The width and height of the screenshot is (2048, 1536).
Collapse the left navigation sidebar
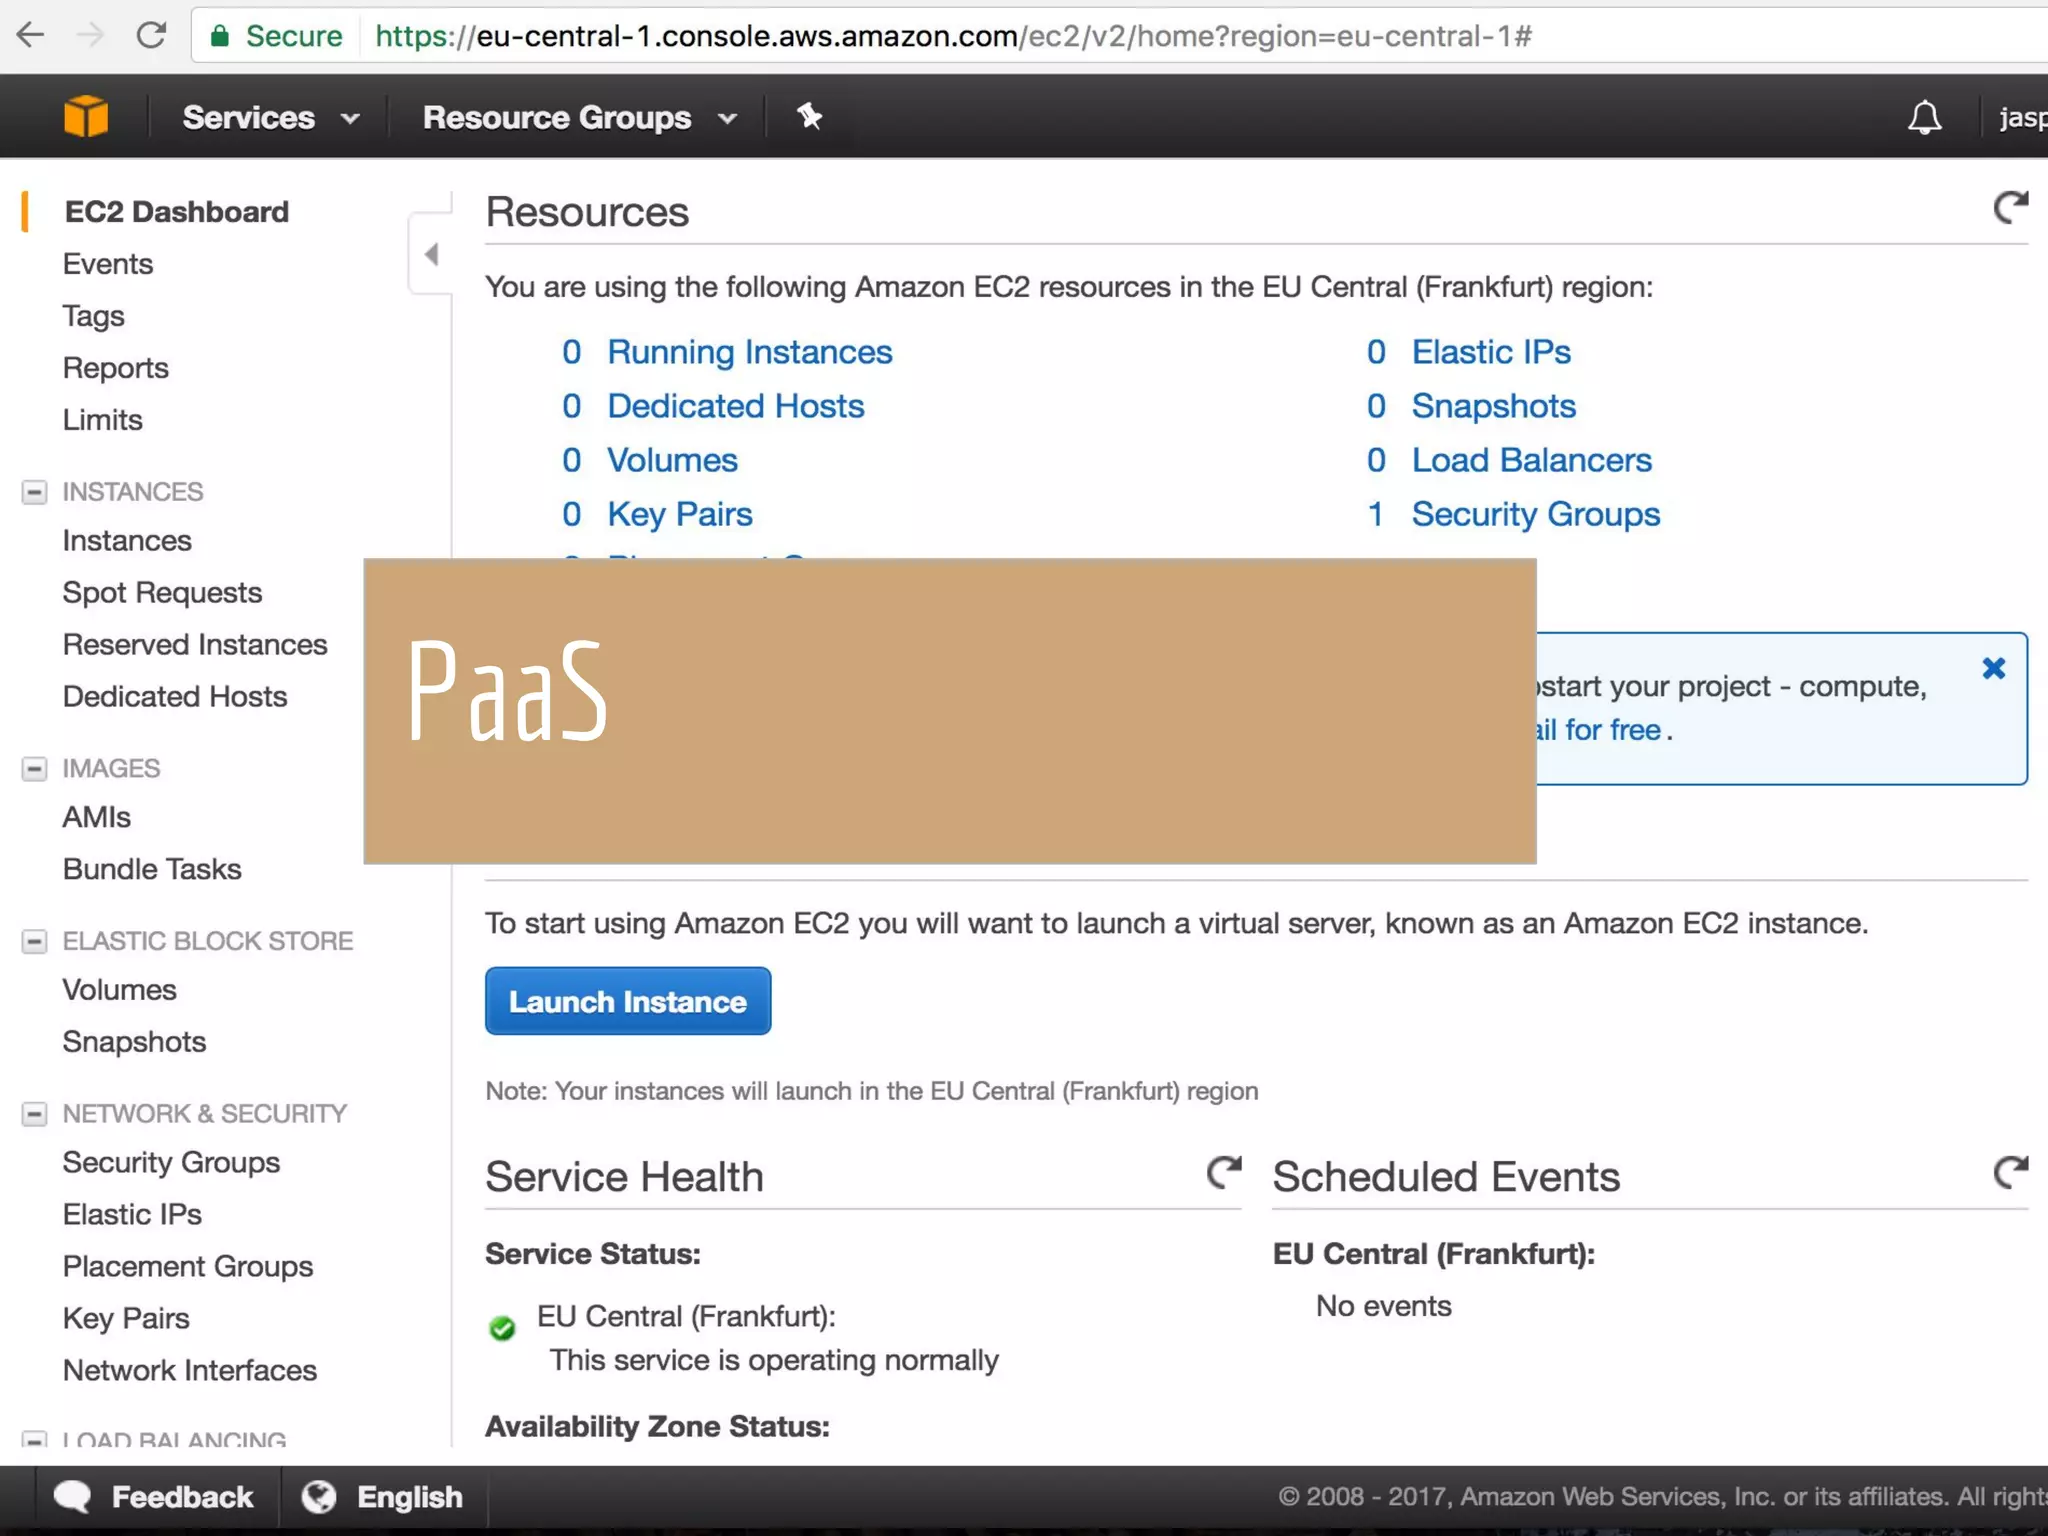pyautogui.click(x=431, y=255)
